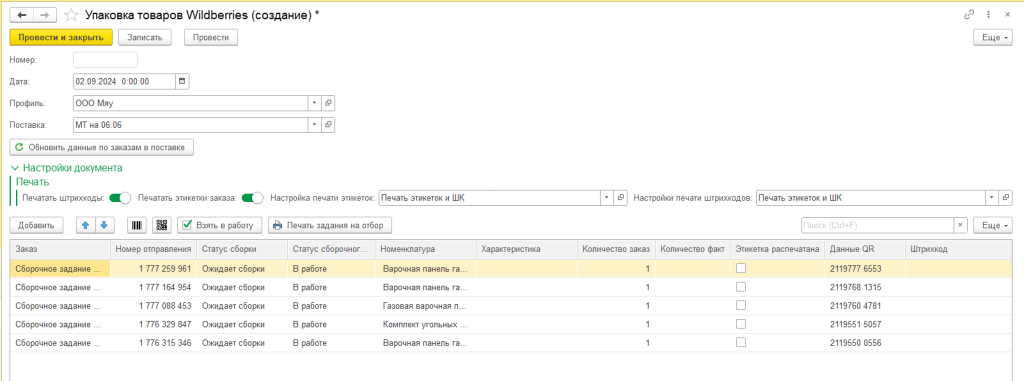Select QR data cell 2119777 6553
The height and width of the screenshot is (381, 1024).
pos(865,268)
